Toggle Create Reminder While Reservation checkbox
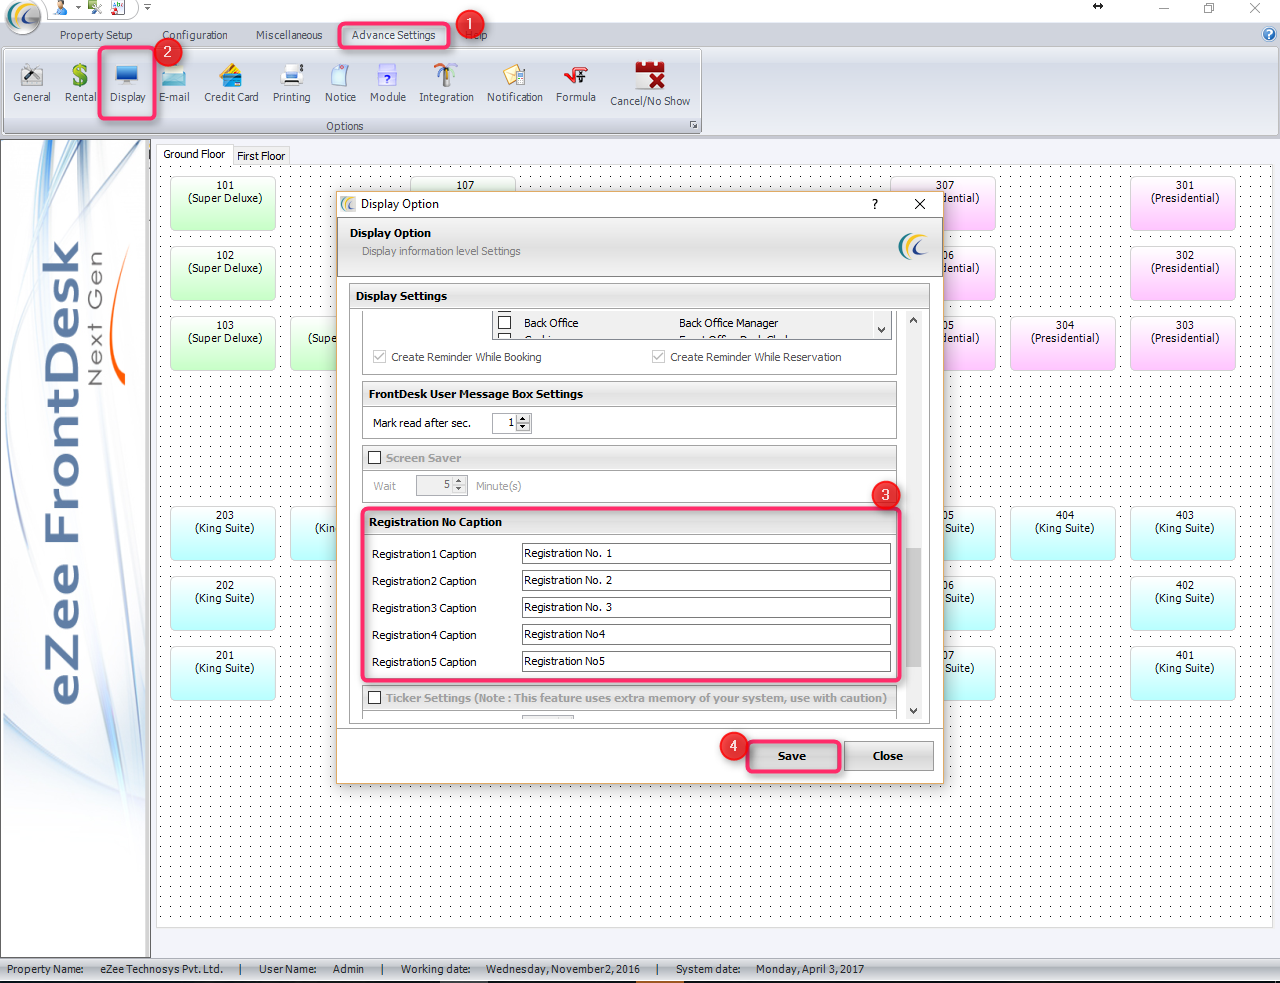Viewport: 1280px width, 983px height. [658, 357]
